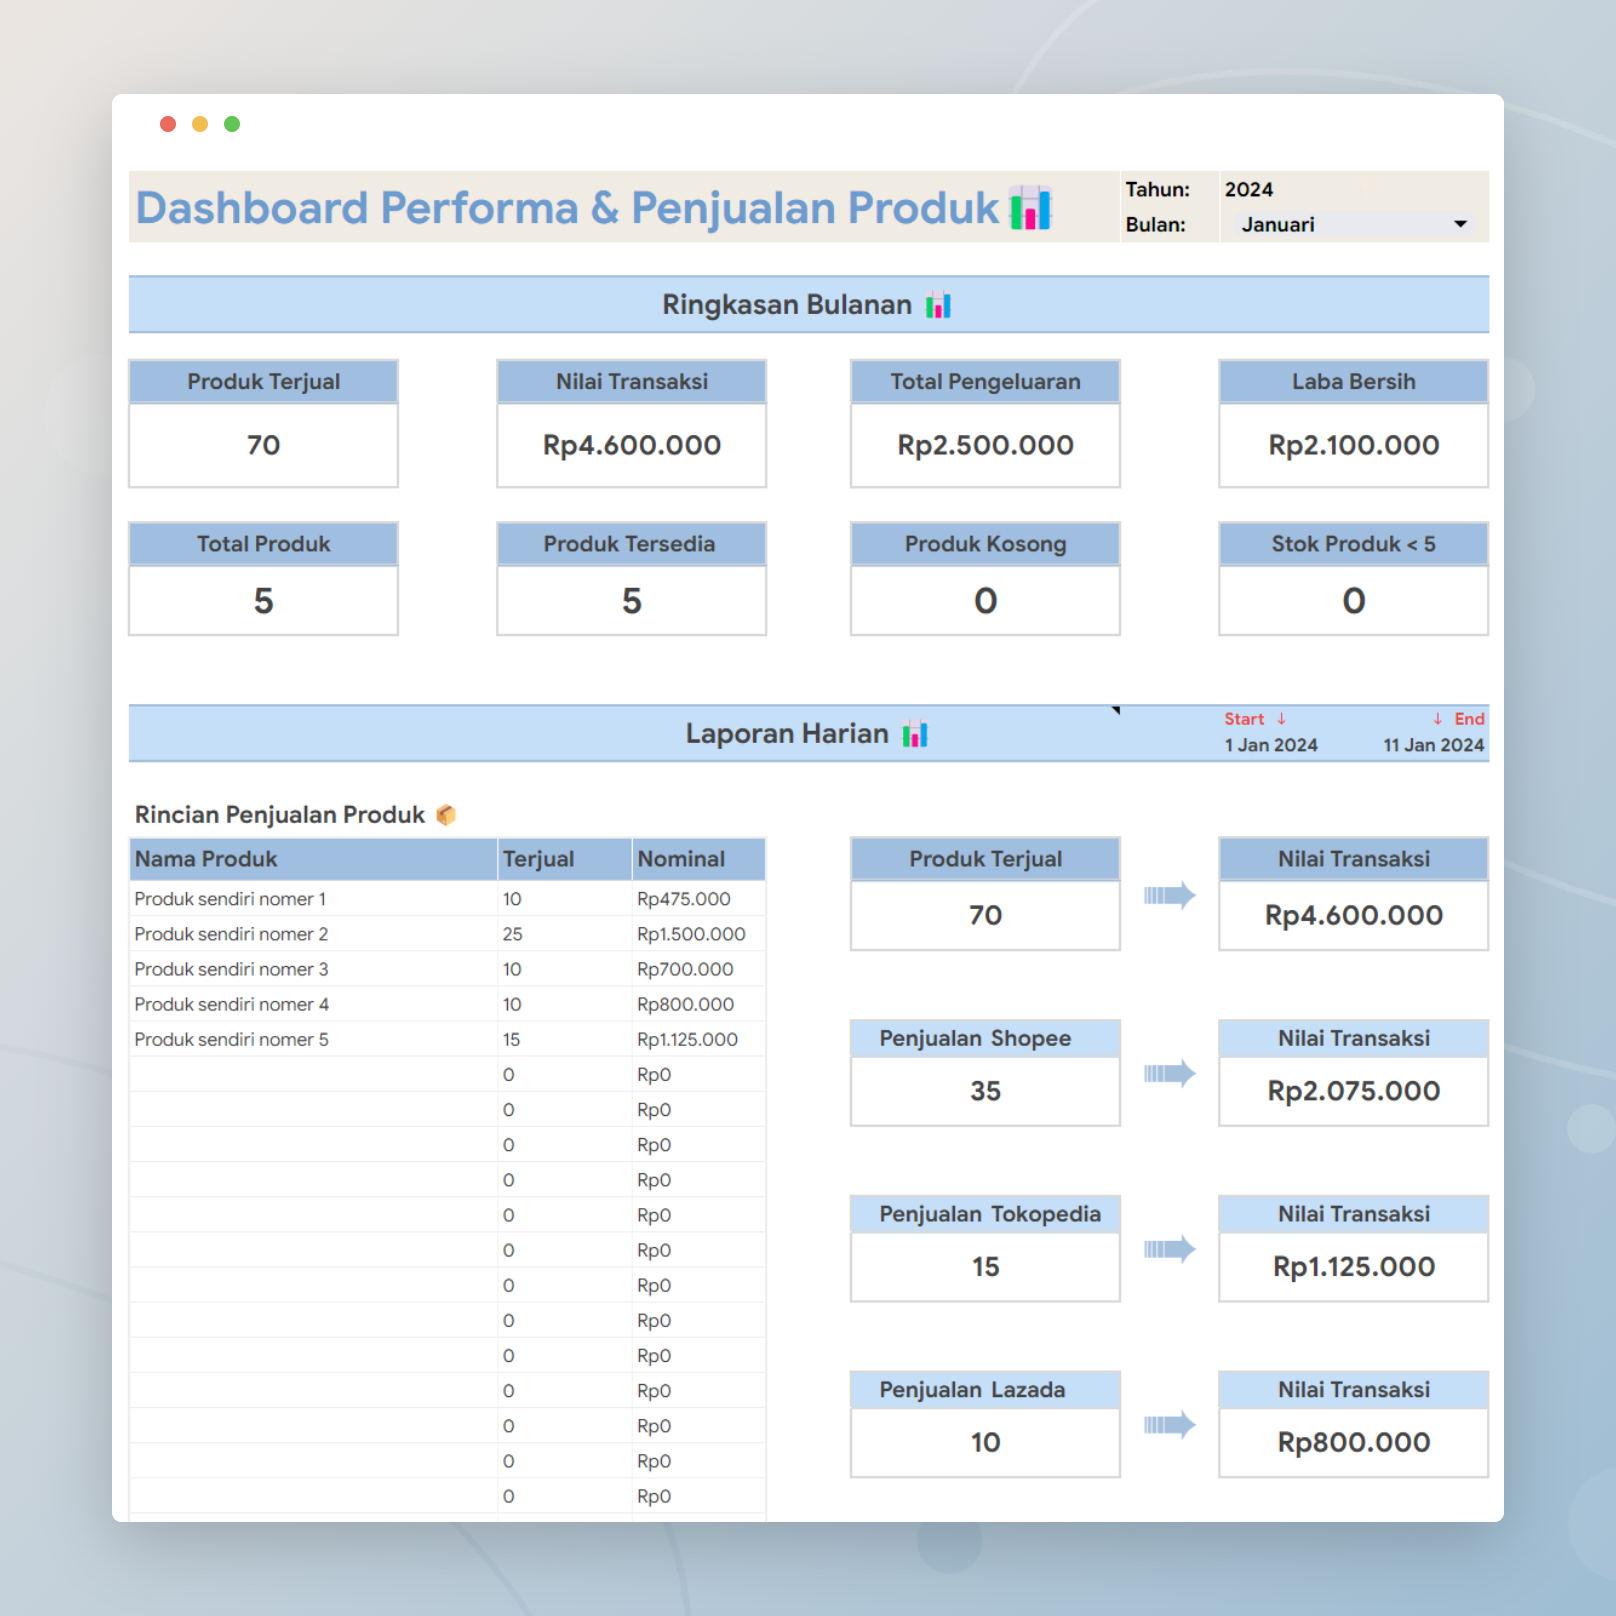Select the Tahun value 2024 cell

pyautogui.click(x=1249, y=189)
